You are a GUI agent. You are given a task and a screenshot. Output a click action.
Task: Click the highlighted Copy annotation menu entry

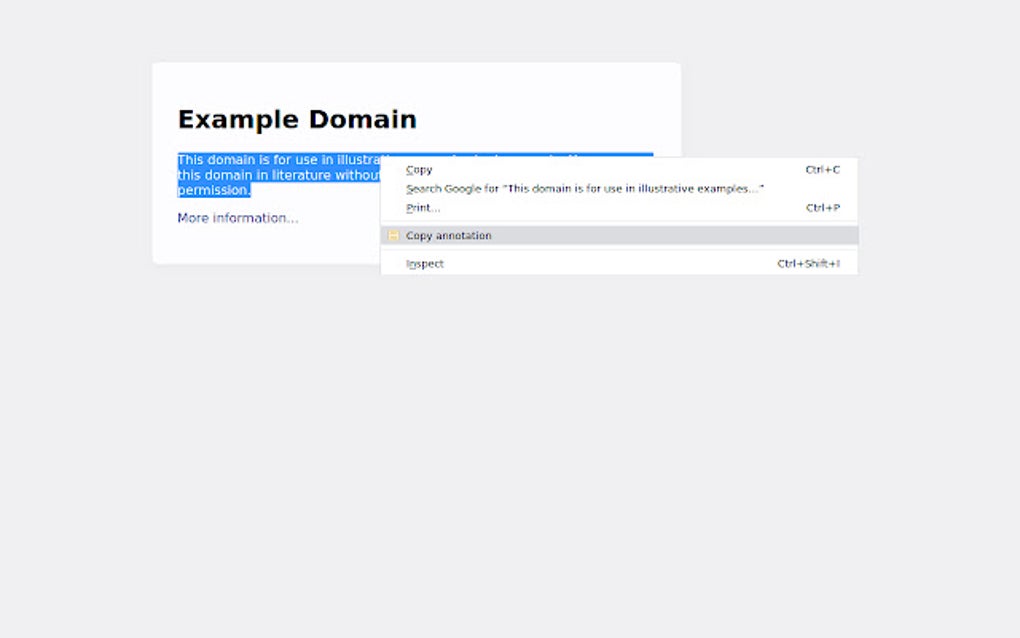[x=448, y=235]
